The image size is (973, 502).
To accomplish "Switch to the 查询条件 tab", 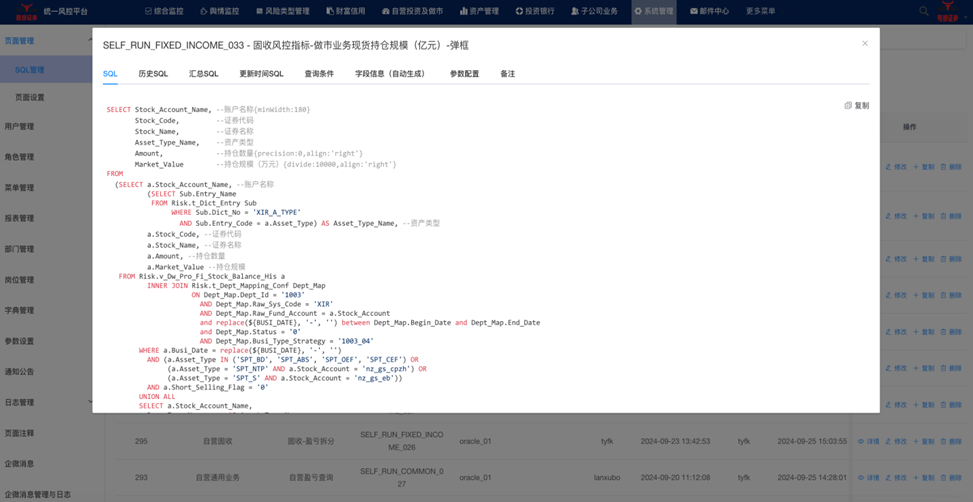I will (x=319, y=73).
